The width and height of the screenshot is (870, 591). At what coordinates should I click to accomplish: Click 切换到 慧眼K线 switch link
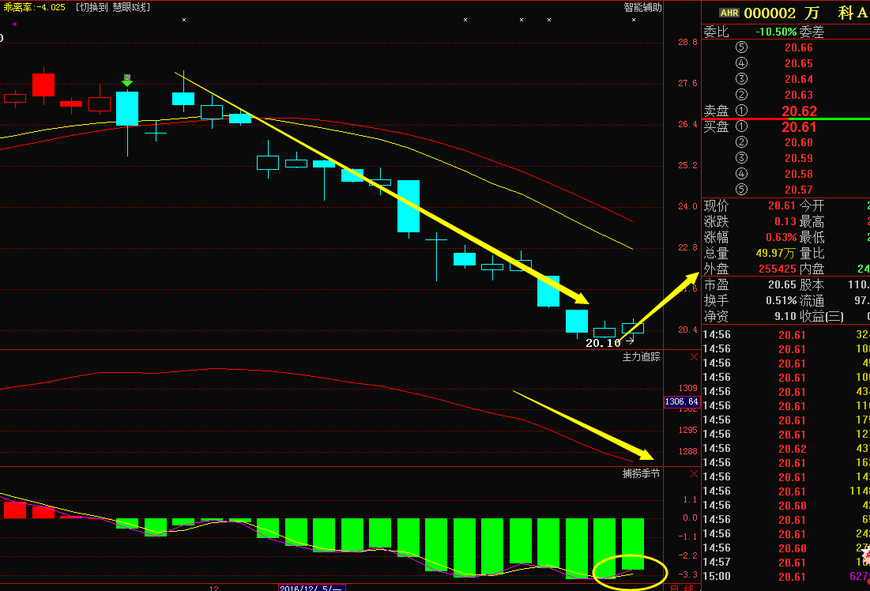coord(113,7)
